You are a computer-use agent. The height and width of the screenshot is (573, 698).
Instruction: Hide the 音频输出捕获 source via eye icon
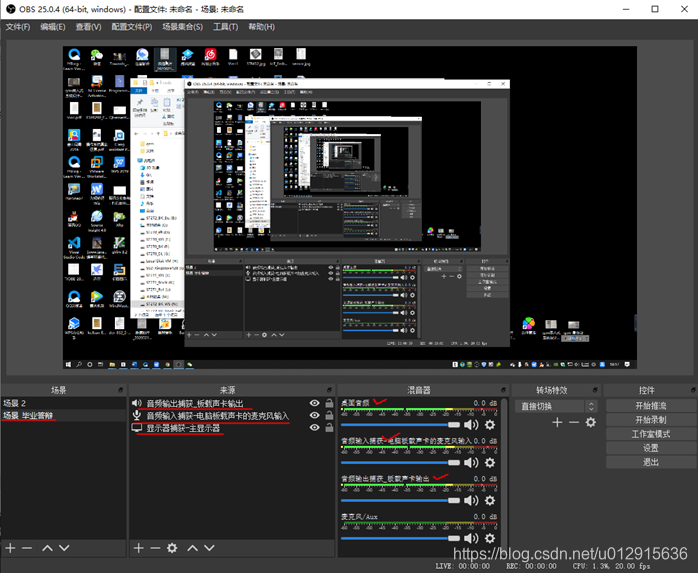tap(314, 403)
